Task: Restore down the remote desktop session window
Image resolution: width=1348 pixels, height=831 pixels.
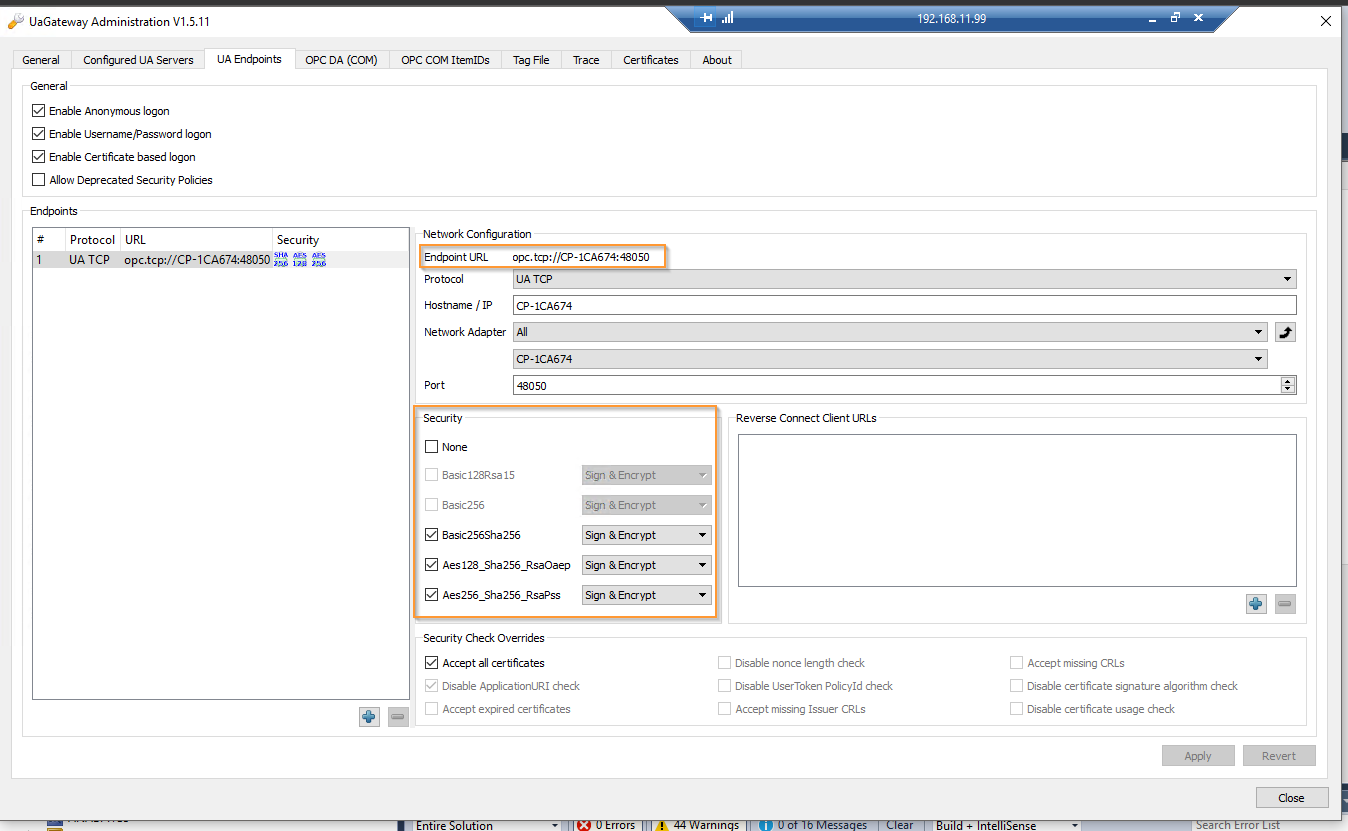Action: 1175,18
